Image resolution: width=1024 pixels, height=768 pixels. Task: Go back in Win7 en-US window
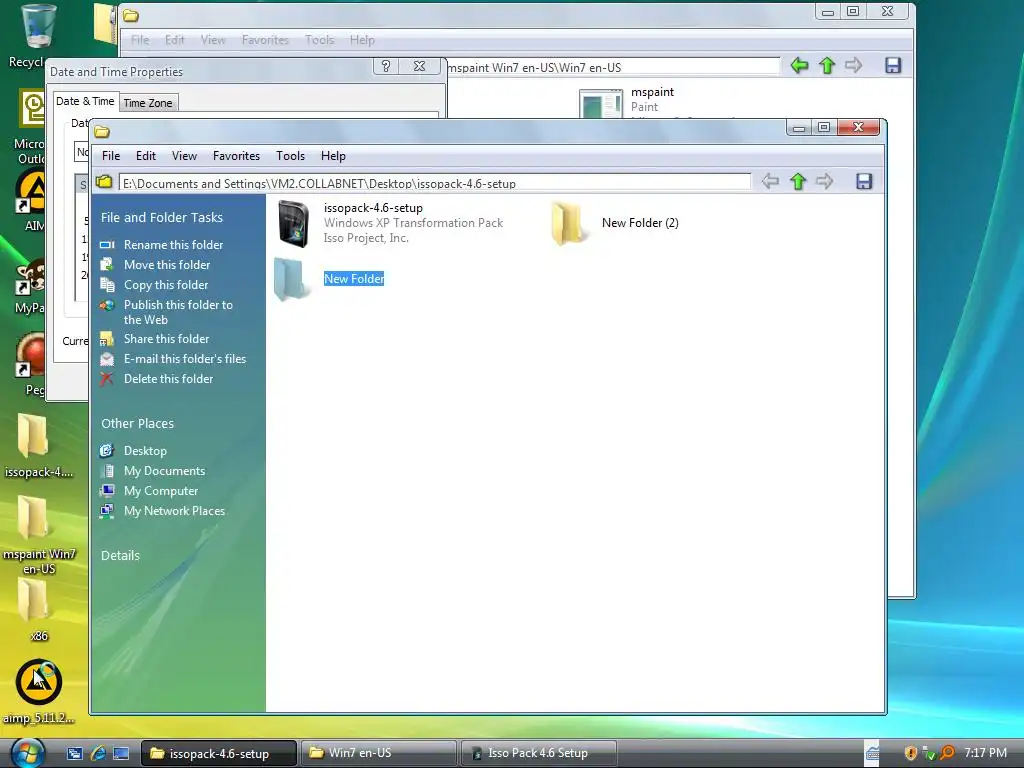coord(799,65)
